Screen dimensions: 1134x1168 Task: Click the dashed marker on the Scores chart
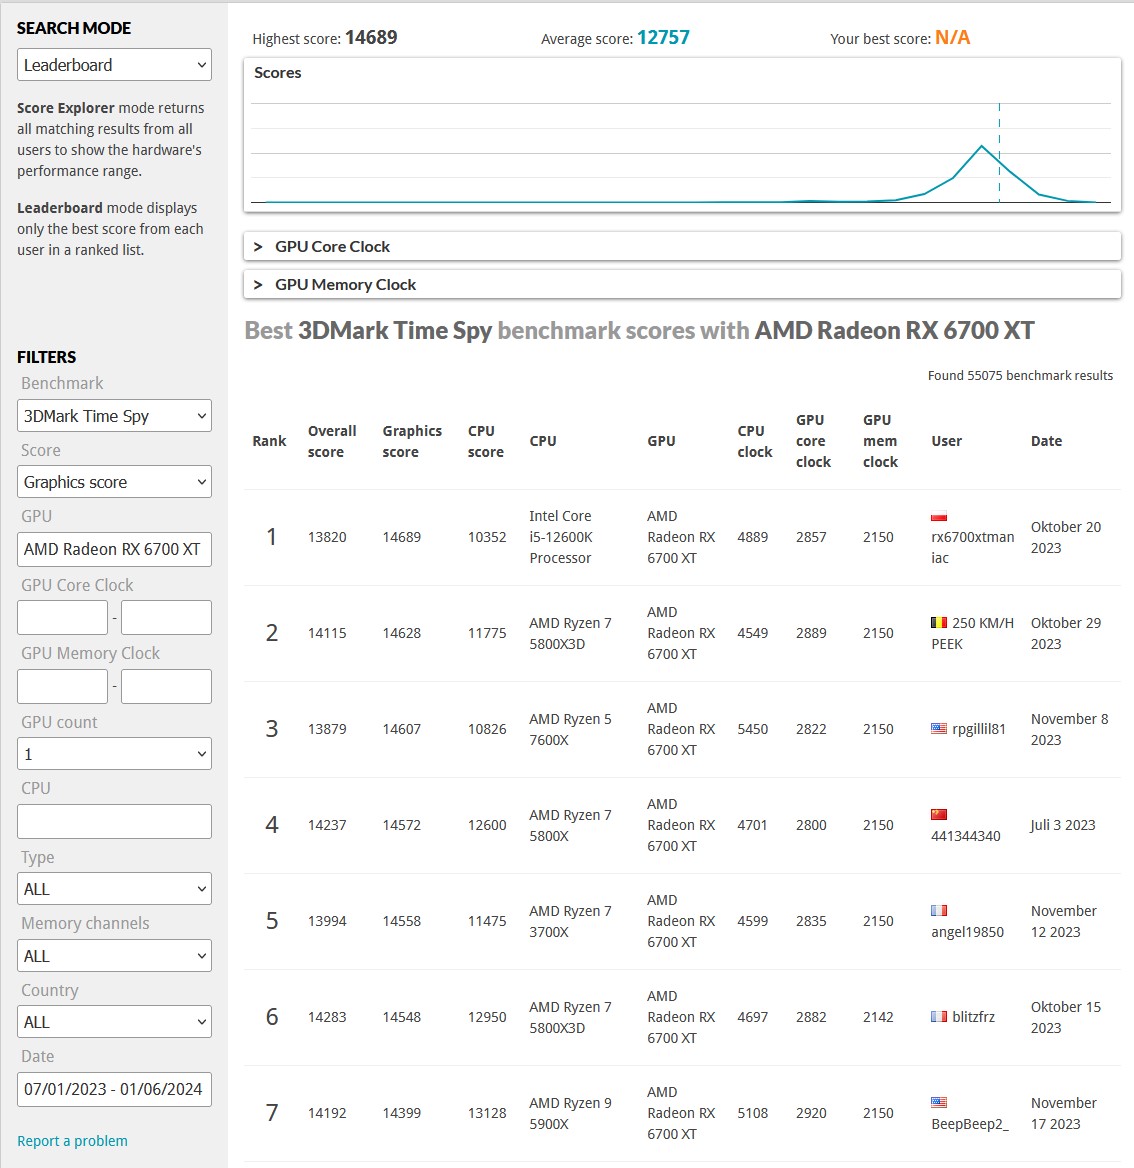pos(999,153)
